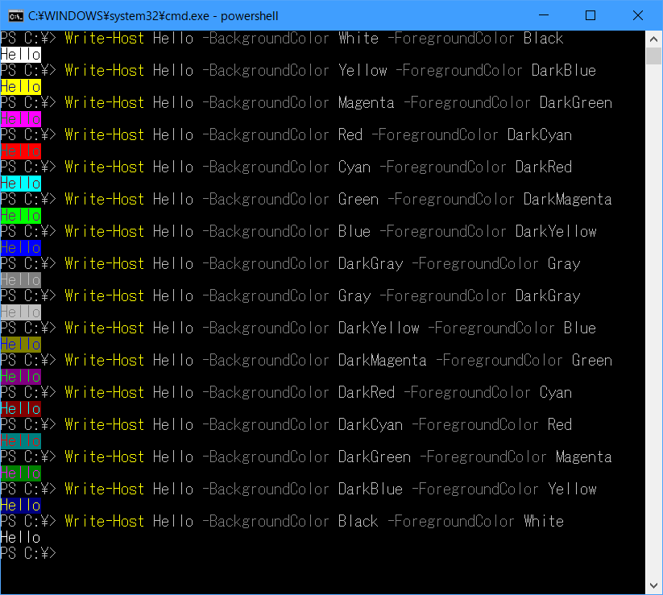Click Red after -ForegroundColor in DarkCyan command

[x=560, y=425]
